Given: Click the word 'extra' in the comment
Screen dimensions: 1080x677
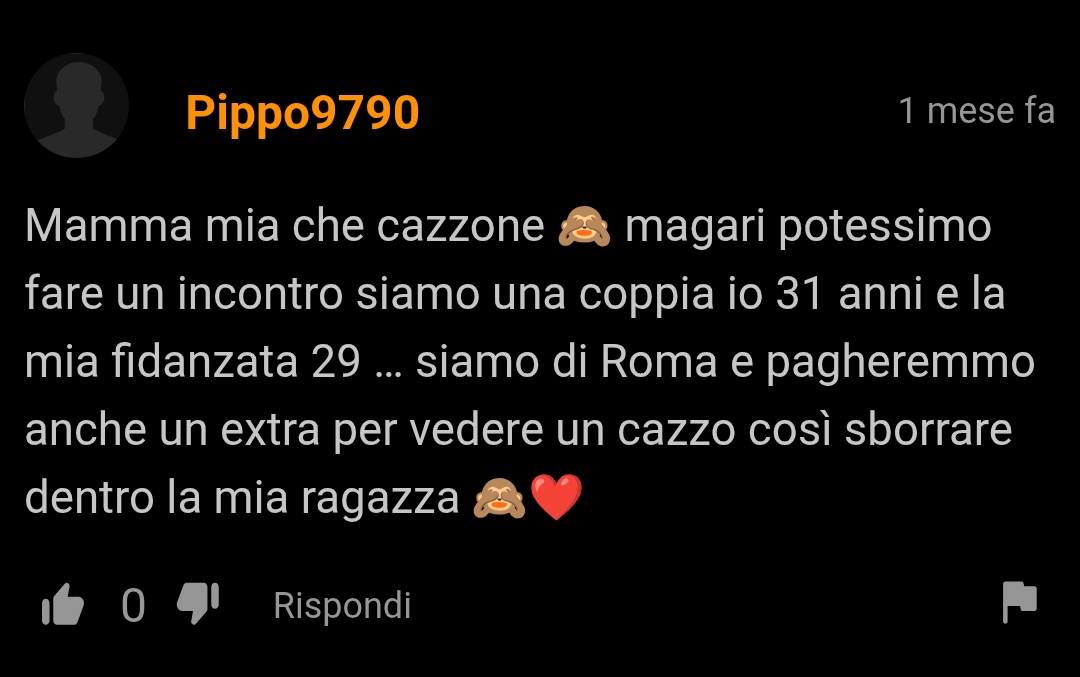Looking at the screenshot, I should (x=270, y=430).
